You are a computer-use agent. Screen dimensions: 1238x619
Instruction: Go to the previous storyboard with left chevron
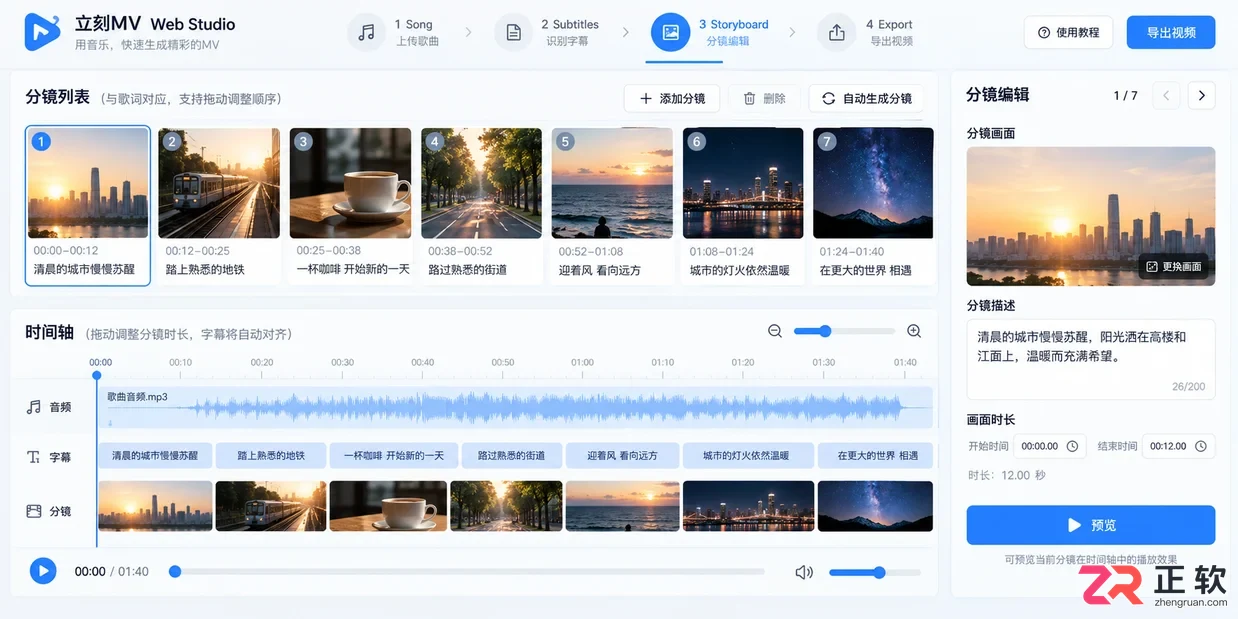[1166, 96]
